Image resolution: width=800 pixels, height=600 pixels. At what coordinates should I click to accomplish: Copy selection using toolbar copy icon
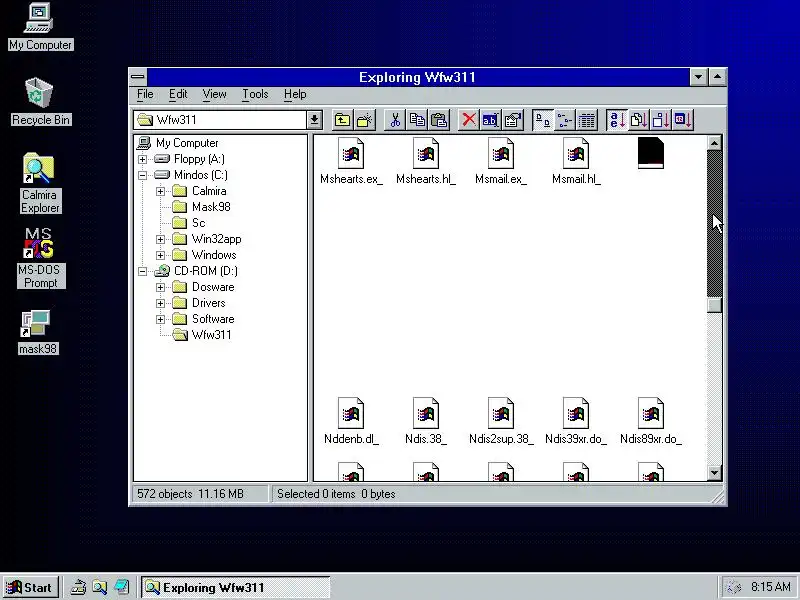pyautogui.click(x=417, y=120)
